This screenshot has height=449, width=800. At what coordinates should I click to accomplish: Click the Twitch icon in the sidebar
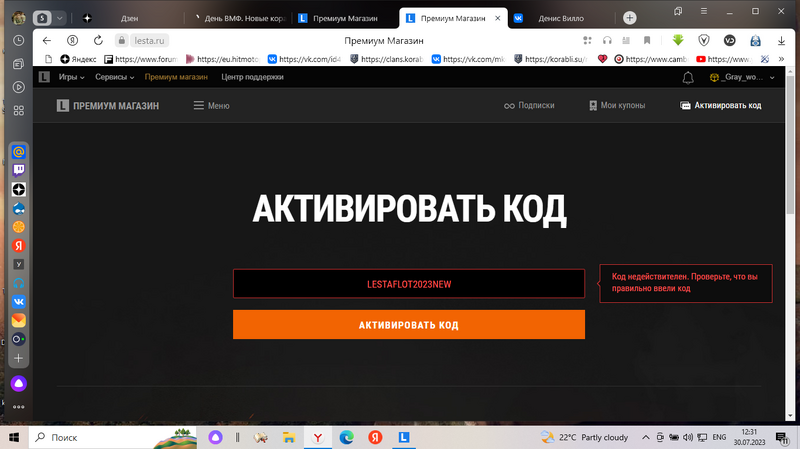point(19,170)
